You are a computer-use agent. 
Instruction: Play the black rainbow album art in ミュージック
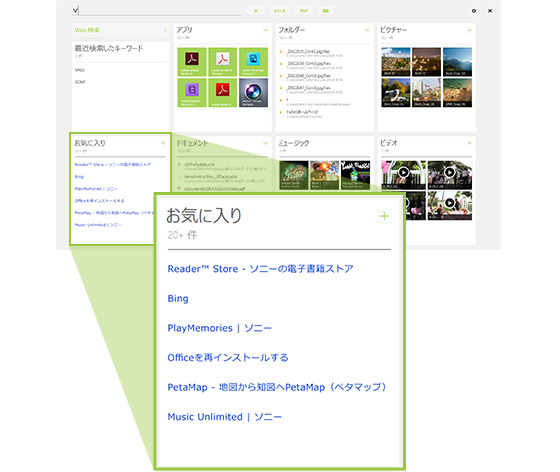(355, 175)
